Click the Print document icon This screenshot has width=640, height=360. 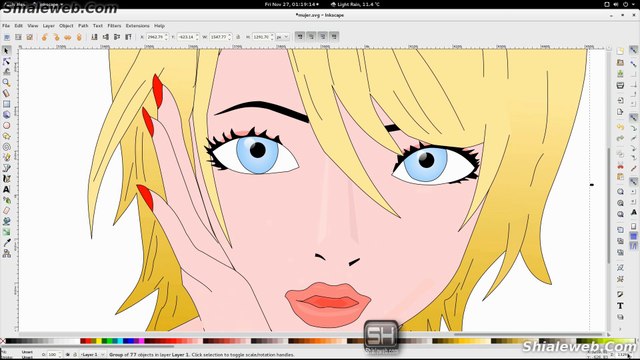pos(620,85)
